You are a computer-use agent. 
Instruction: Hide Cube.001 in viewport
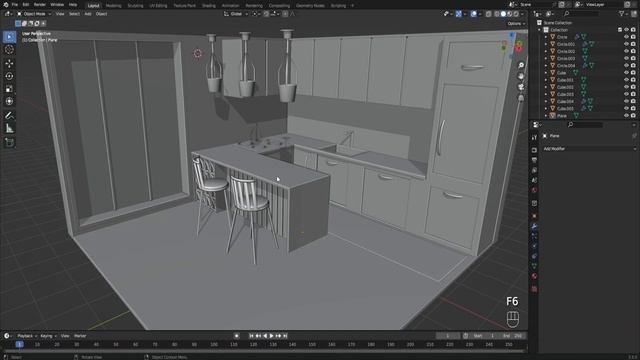point(626,80)
